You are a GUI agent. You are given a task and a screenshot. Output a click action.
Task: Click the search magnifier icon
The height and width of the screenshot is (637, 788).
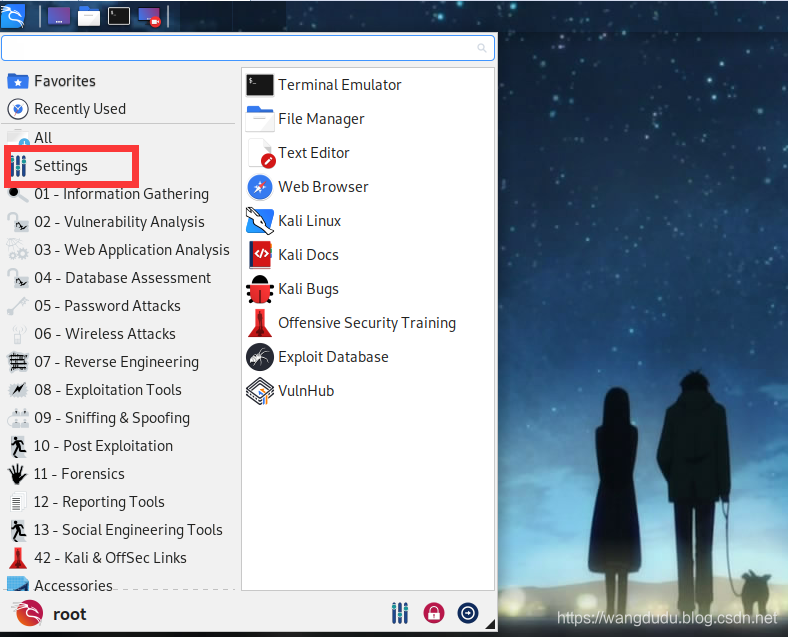pos(481,48)
